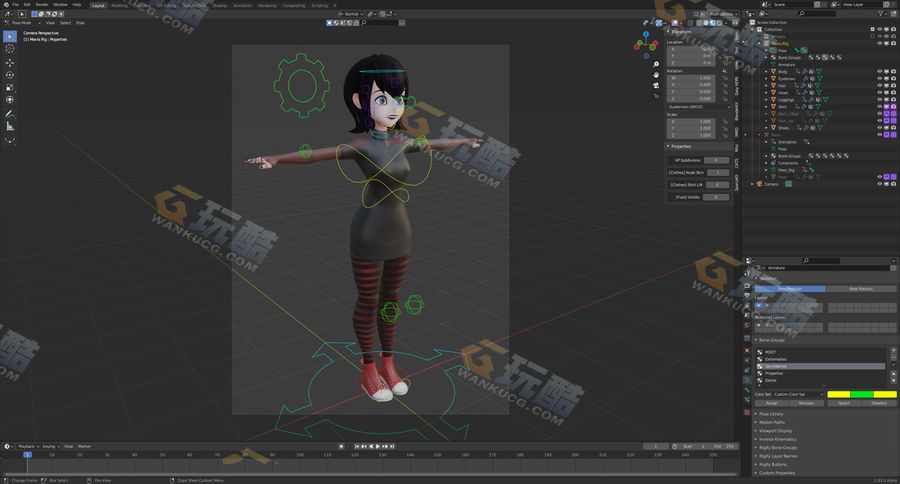Open the Object properties orange tab
Image resolution: width=900 pixels, height=484 pixels.
[x=747, y=350]
